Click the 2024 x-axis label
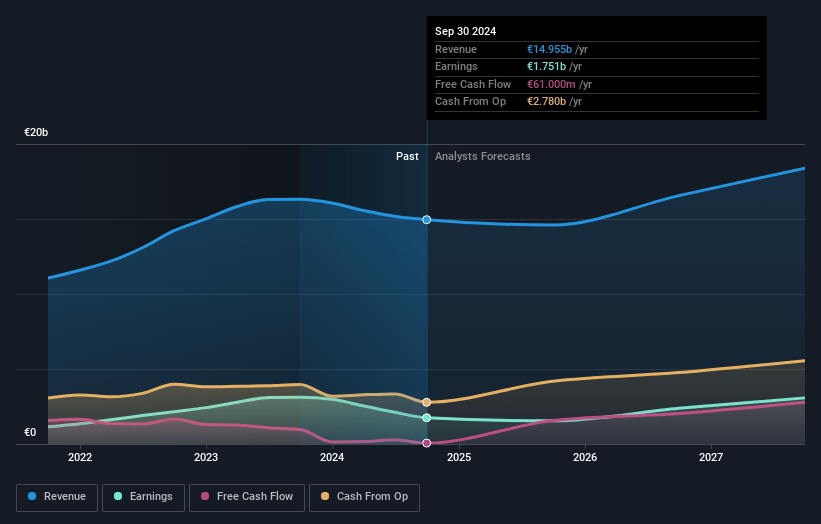This screenshot has height=524, width=821. point(332,457)
